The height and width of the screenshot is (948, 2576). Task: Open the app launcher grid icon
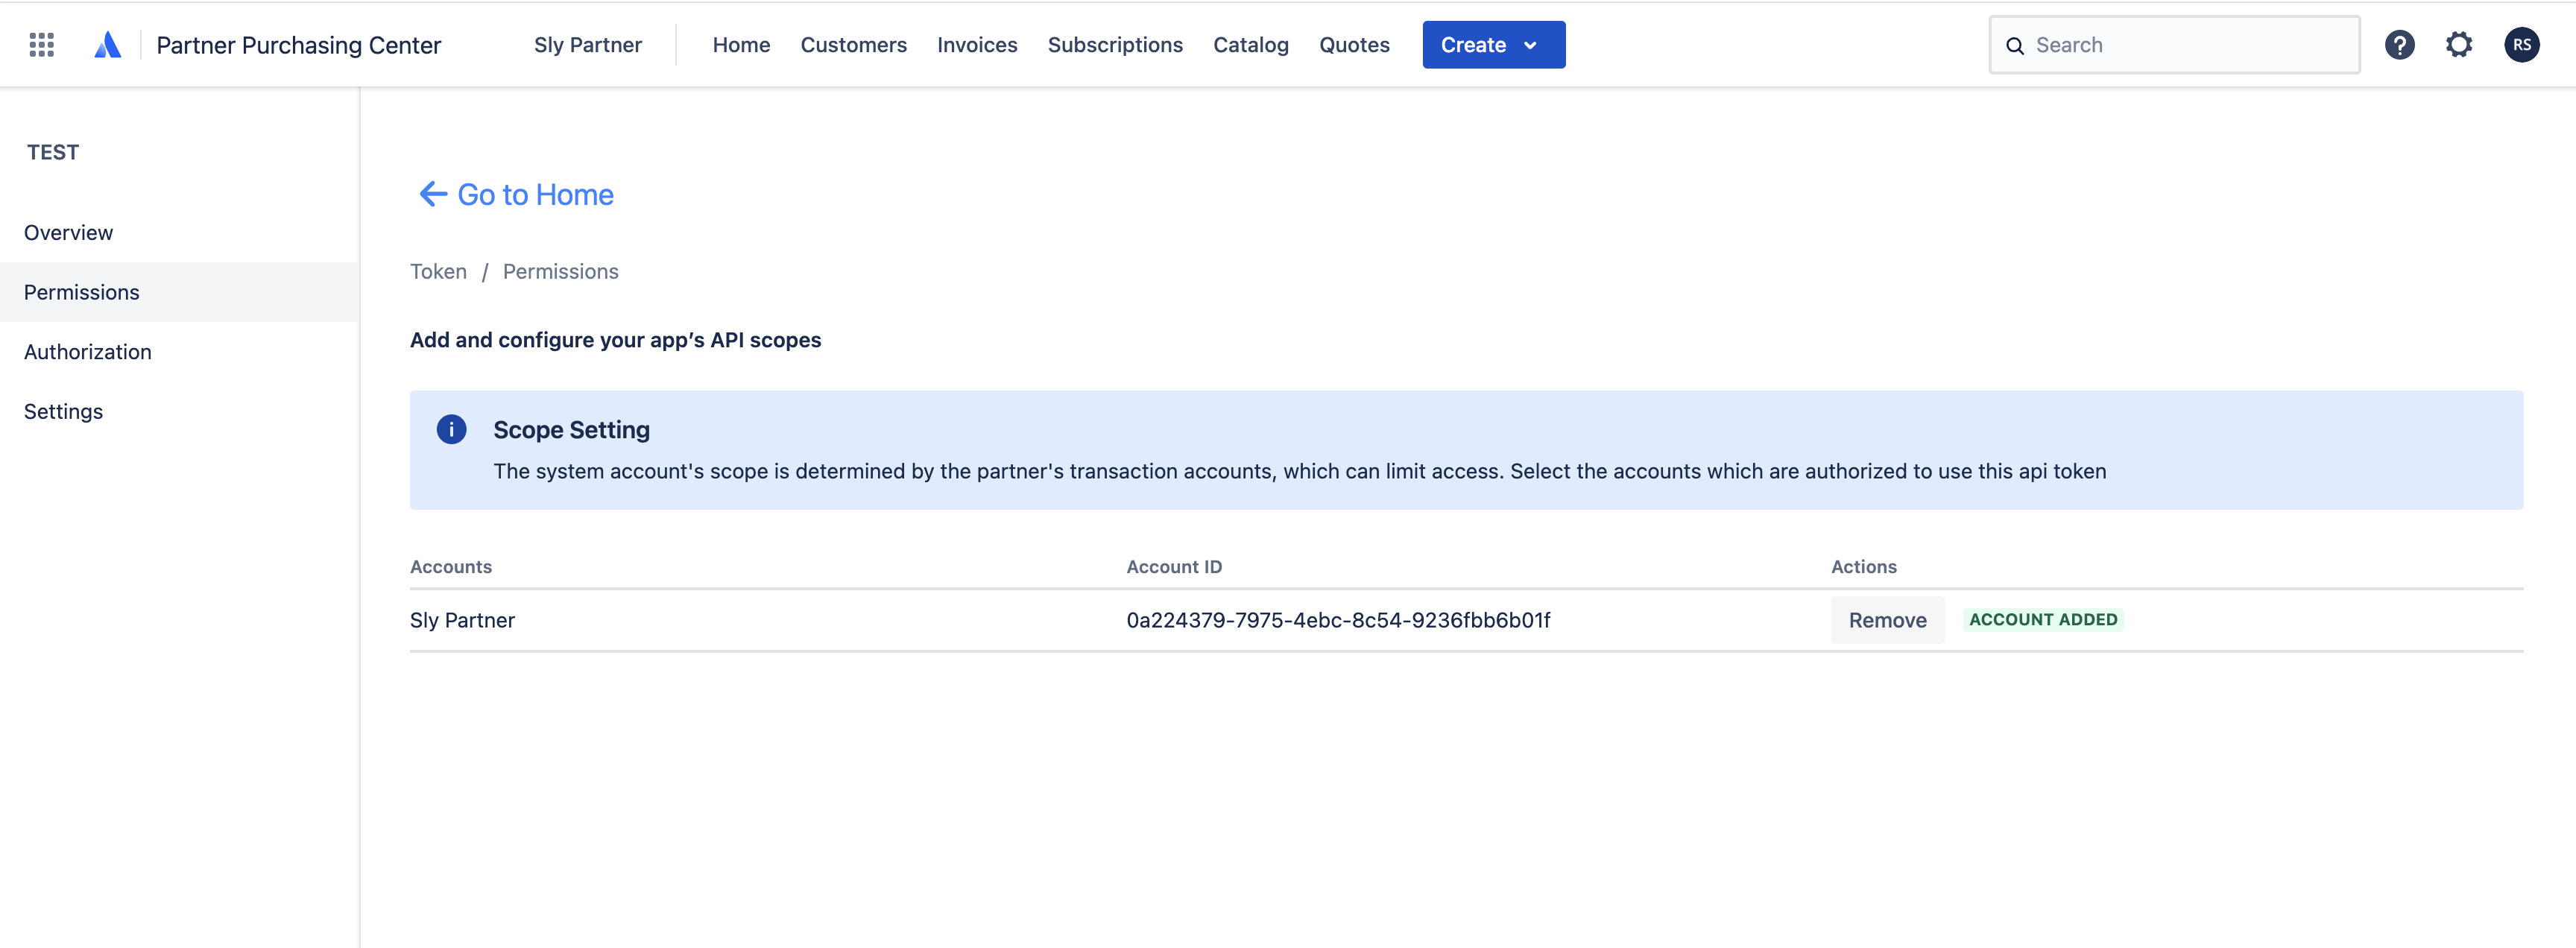[x=41, y=44]
